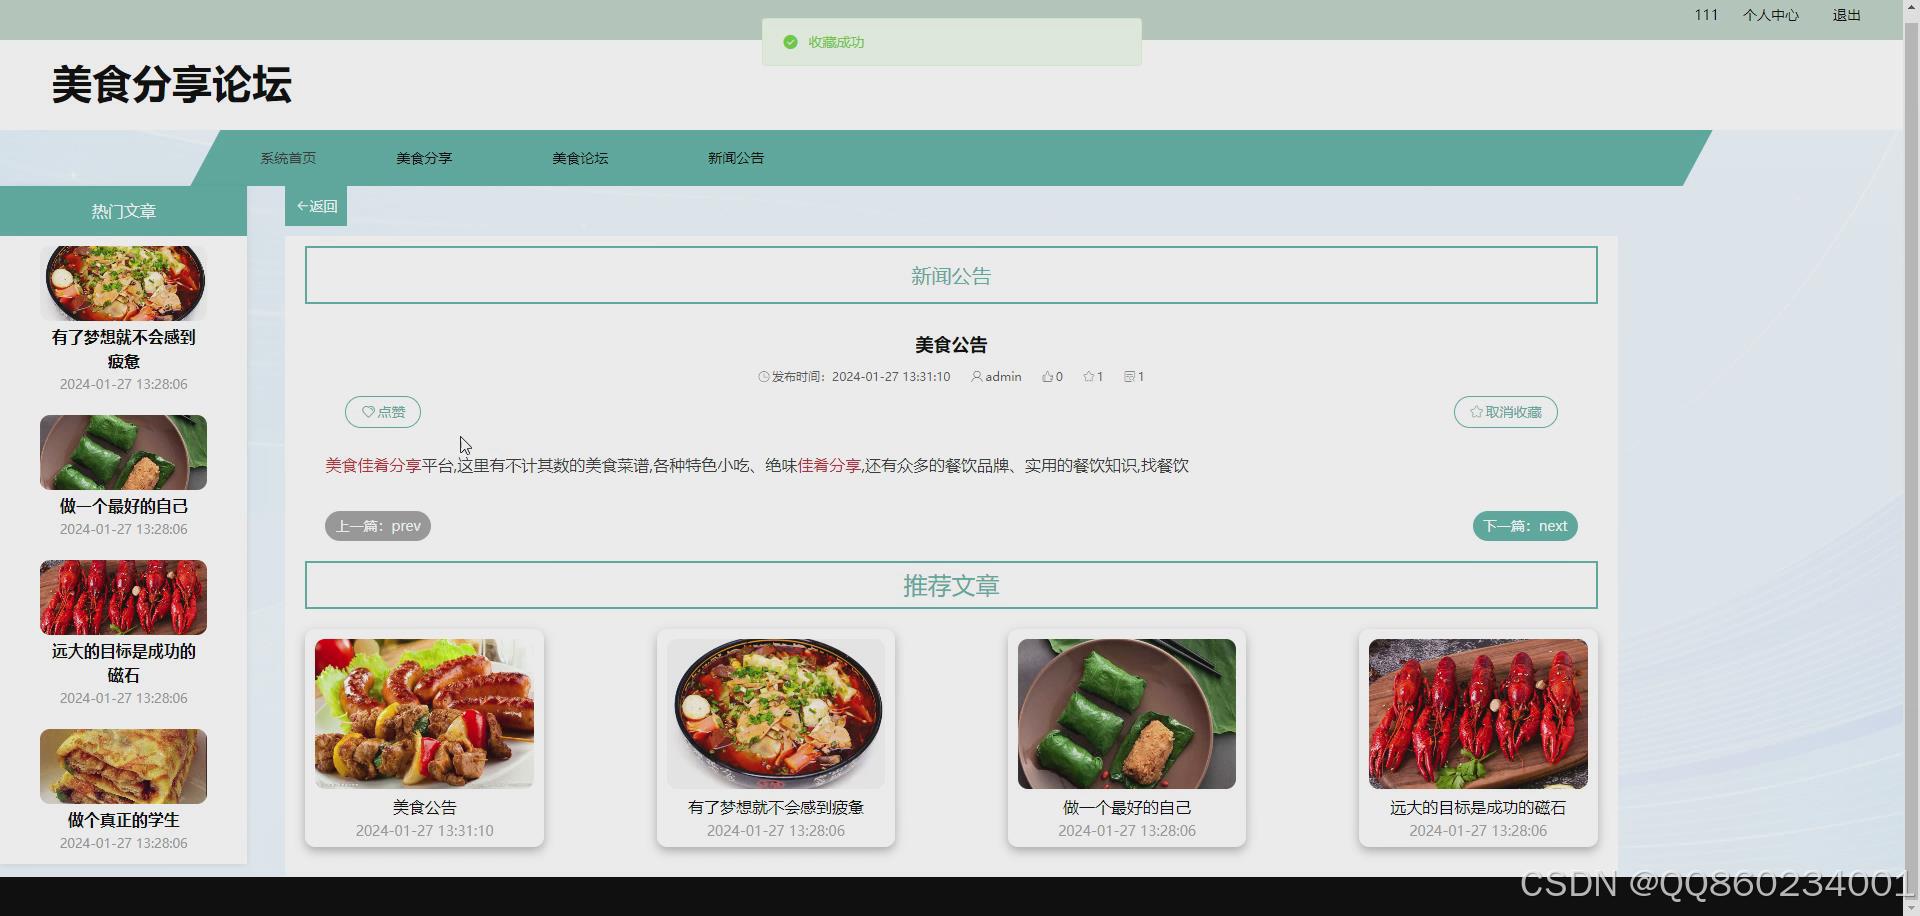Switch to the 美食论坛 tab
The image size is (1920, 916).
(579, 157)
